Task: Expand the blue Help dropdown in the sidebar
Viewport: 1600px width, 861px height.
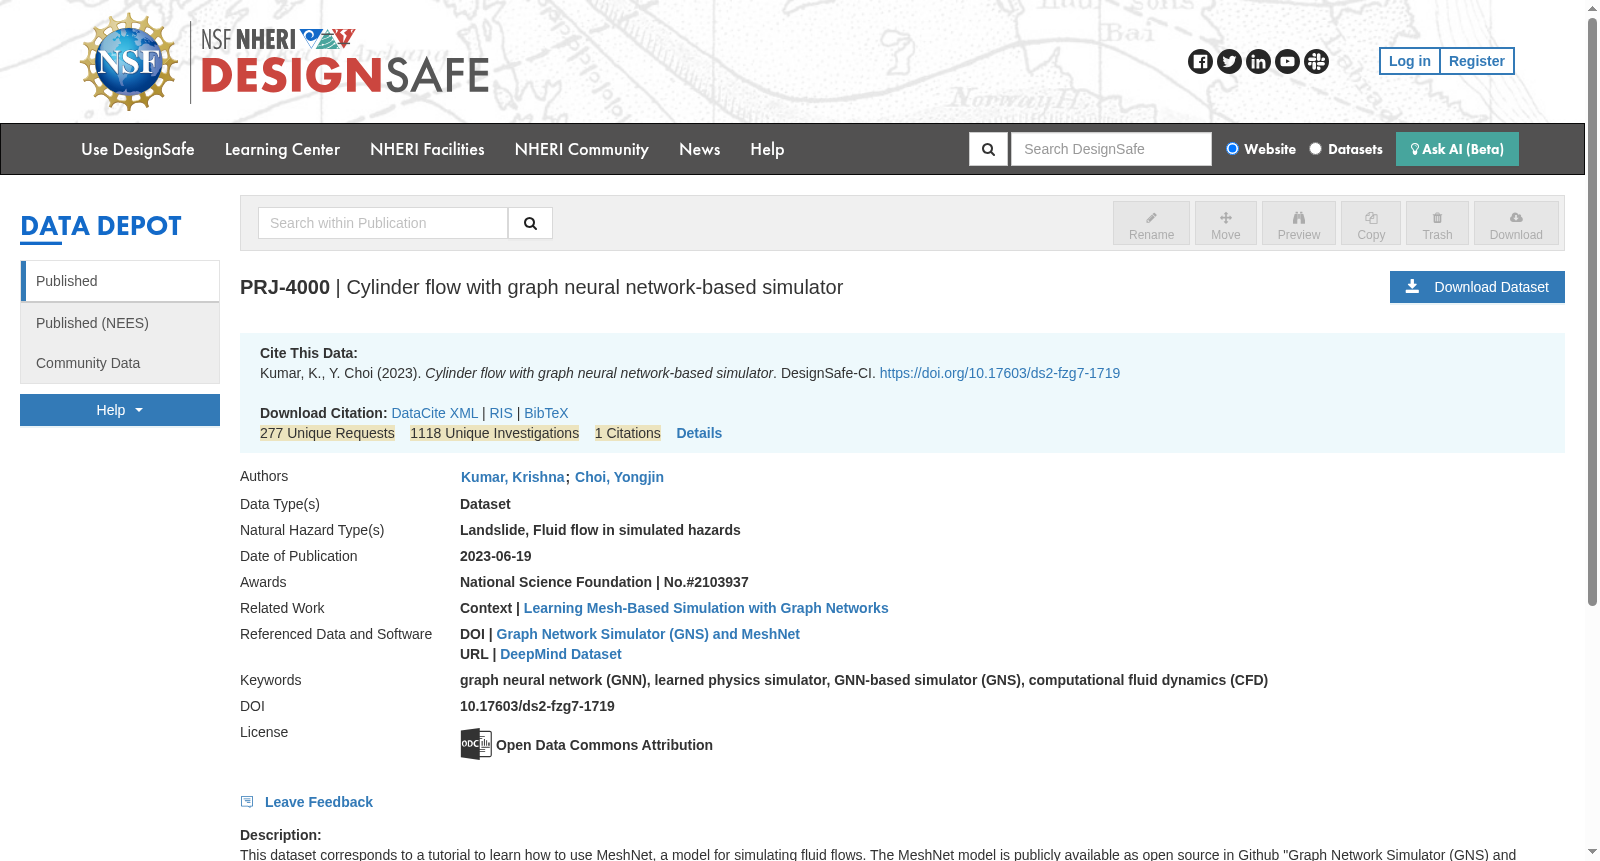Action: (x=120, y=410)
